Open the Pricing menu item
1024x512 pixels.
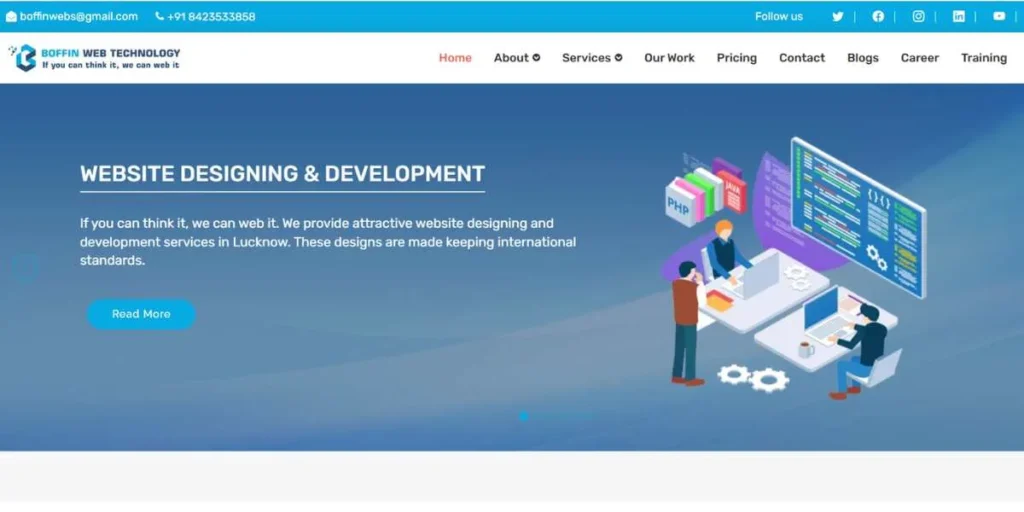coord(737,57)
